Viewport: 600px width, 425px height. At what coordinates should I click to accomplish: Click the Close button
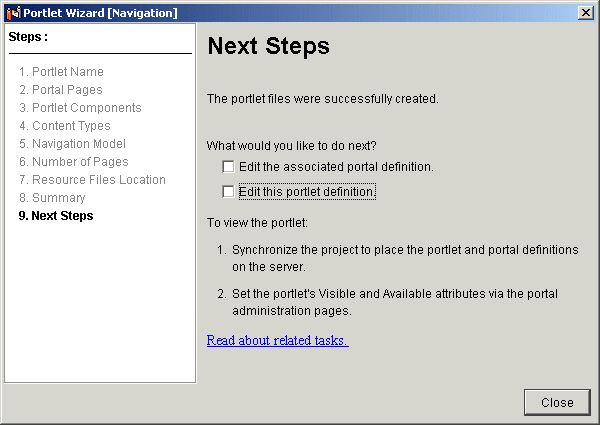[x=557, y=402]
